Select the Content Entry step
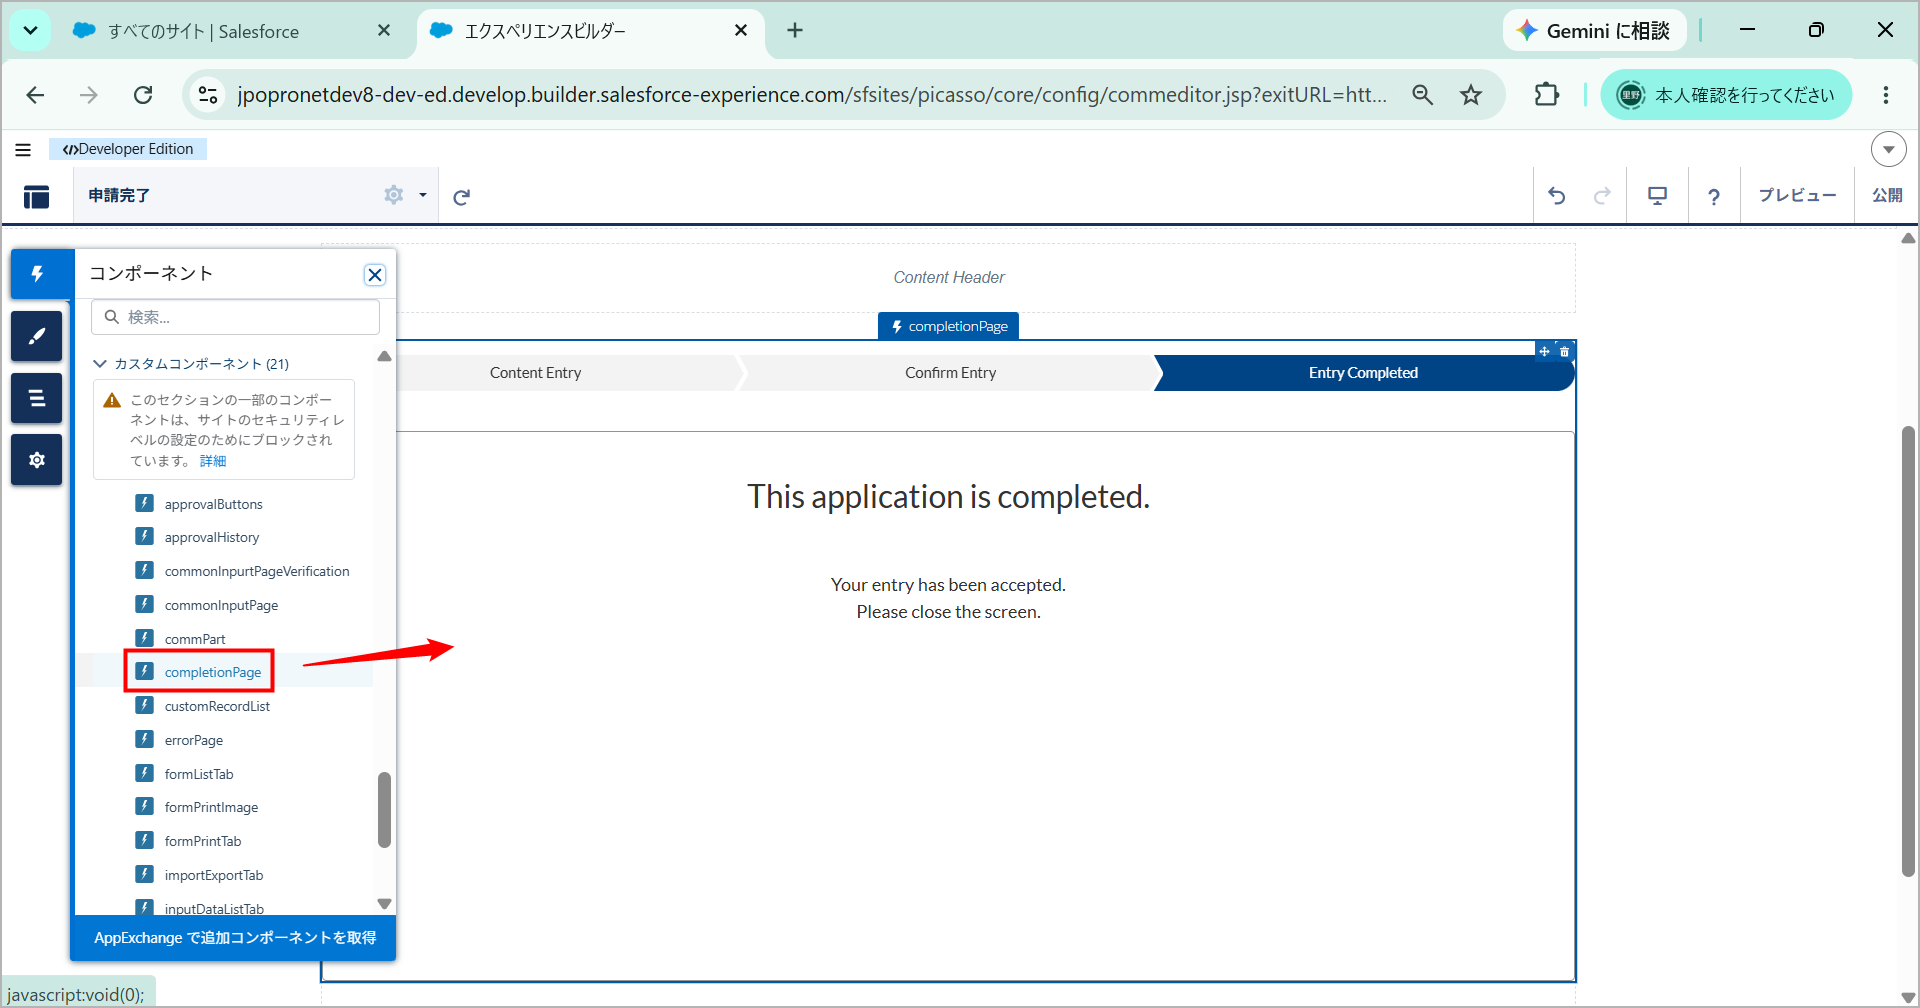 (x=535, y=373)
